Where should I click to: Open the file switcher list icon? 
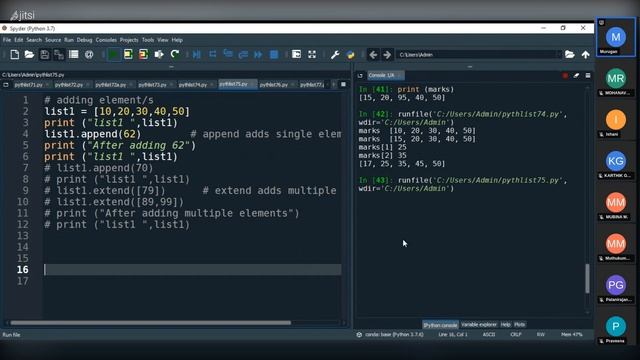point(73,54)
